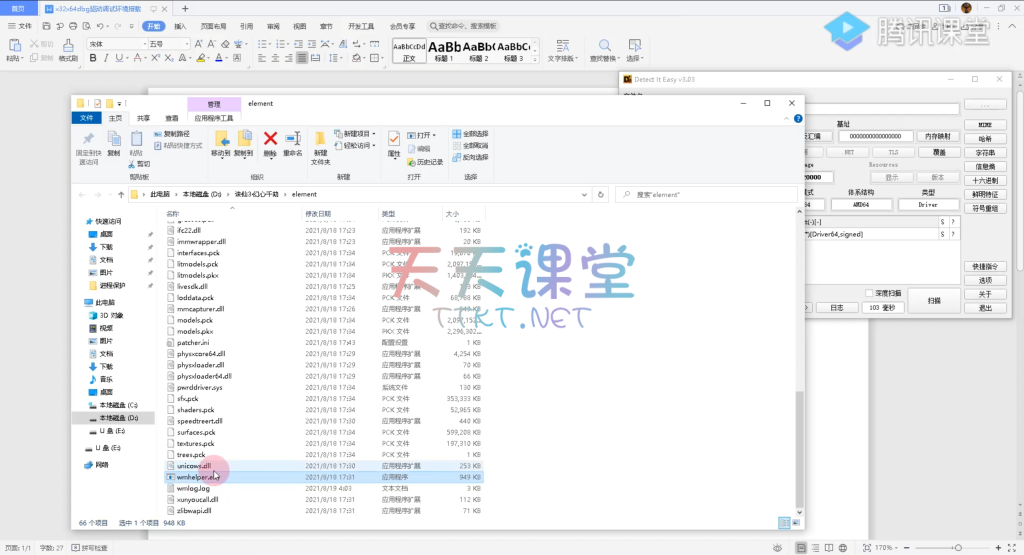The height and width of the screenshot is (555, 1024).
Task: Click Bold formatting icon in WPS toolbar
Action: (92, 58)
